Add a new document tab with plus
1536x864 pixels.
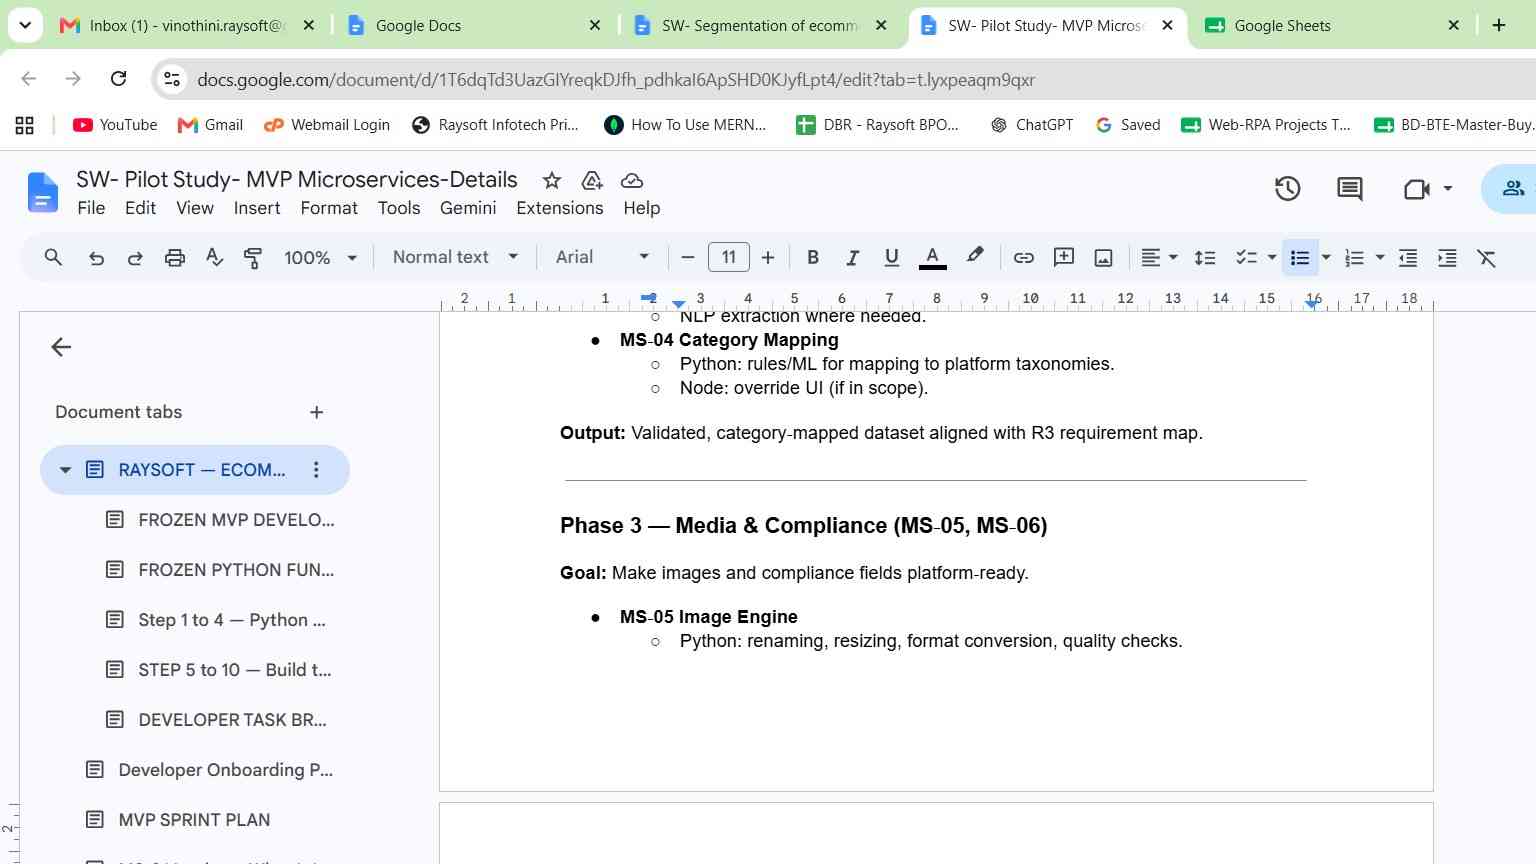316,412
